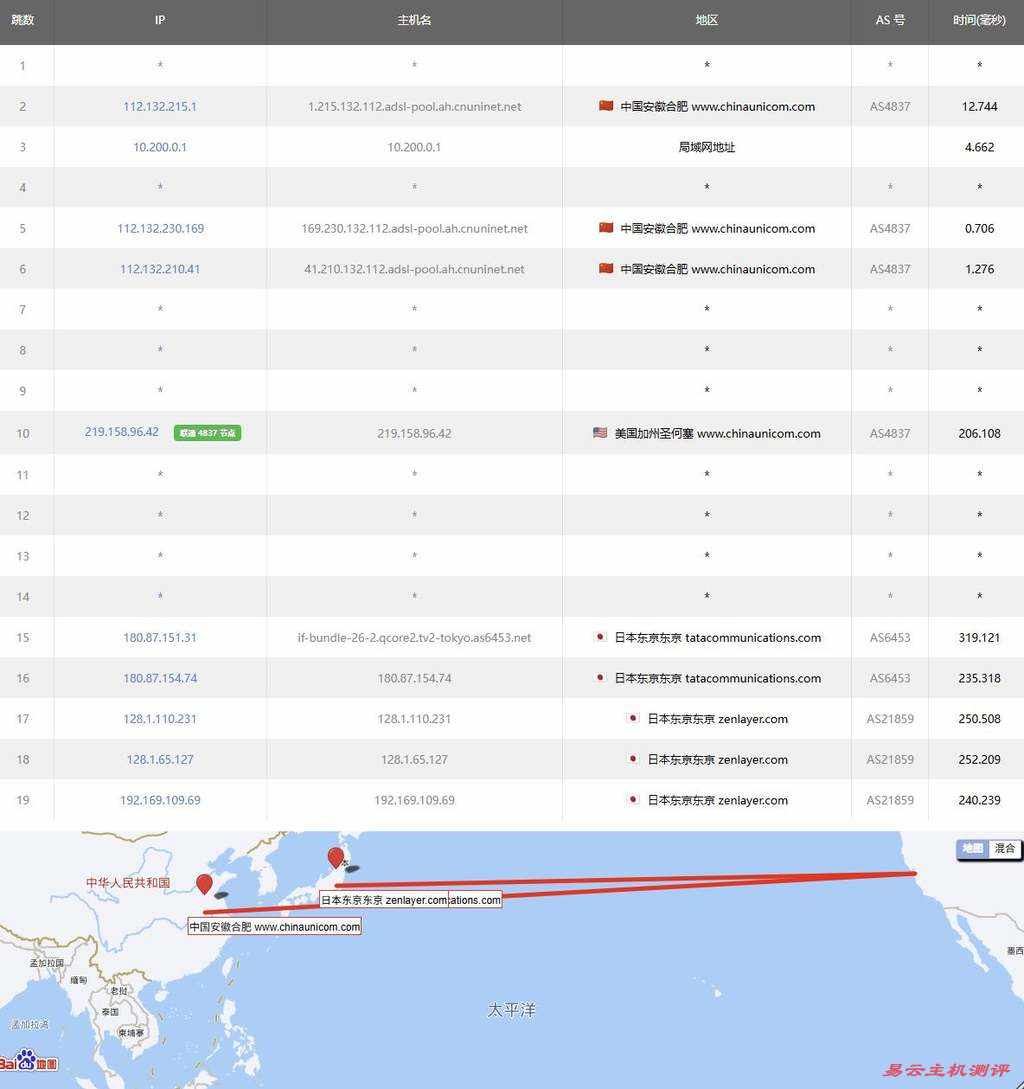
Task: Click the 地区 column header
Action: [x=707, y=20]
